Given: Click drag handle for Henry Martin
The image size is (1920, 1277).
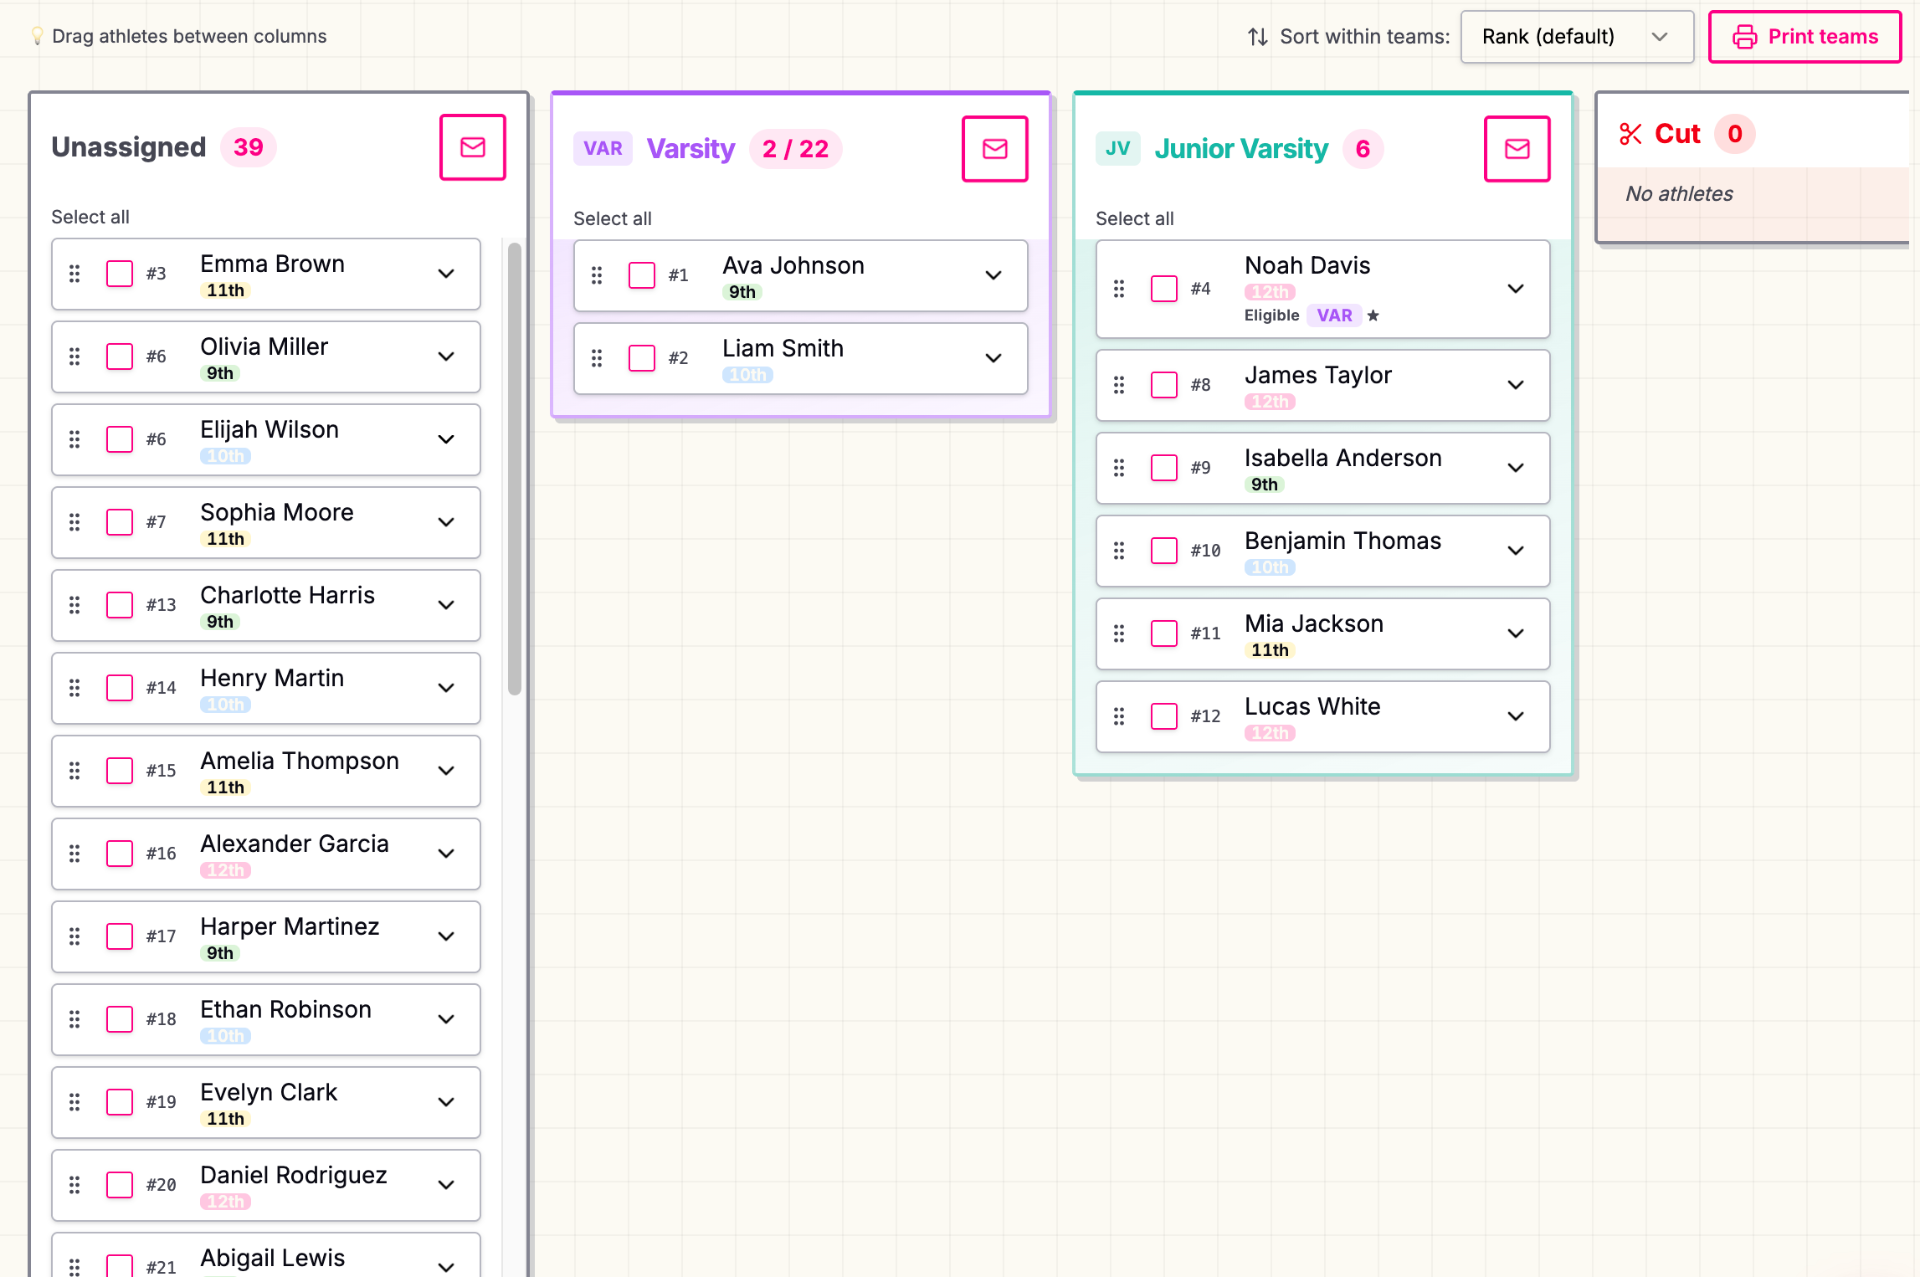Looking at the screenshot, I should point(74,688).
